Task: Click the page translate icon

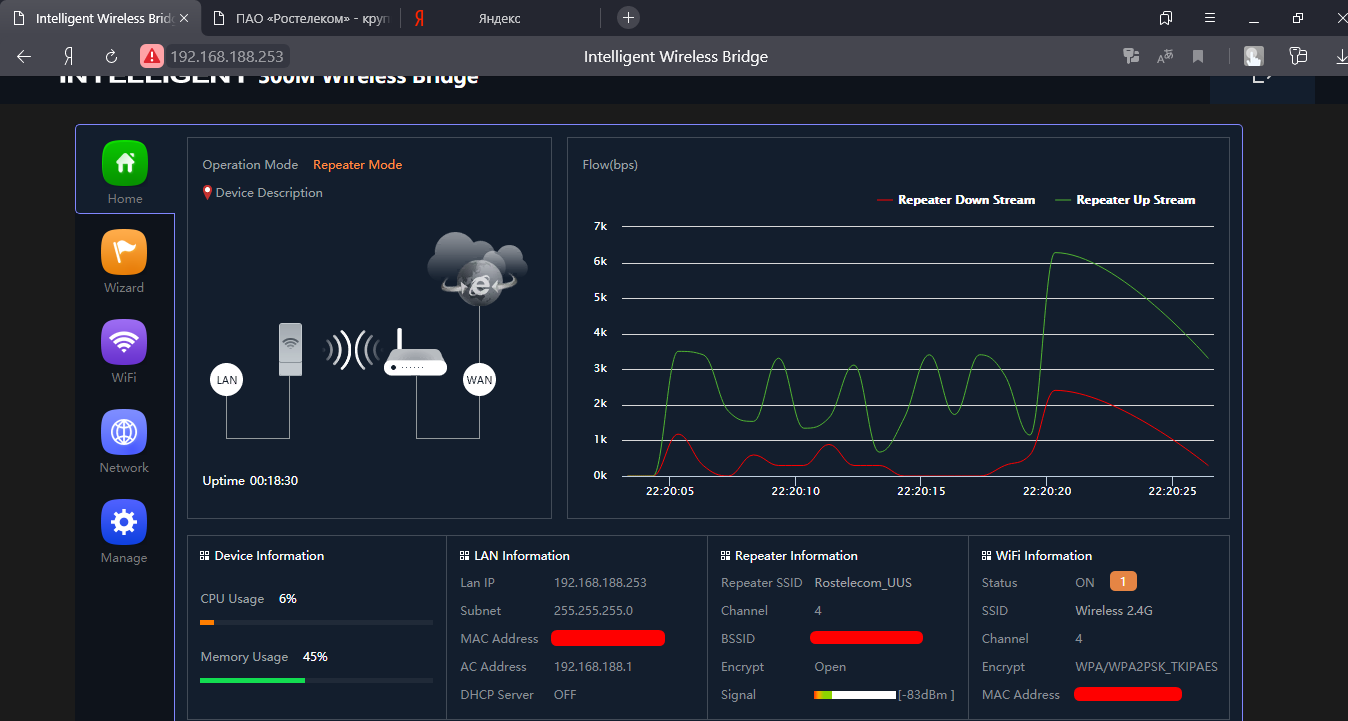Action: [1165, 57]
